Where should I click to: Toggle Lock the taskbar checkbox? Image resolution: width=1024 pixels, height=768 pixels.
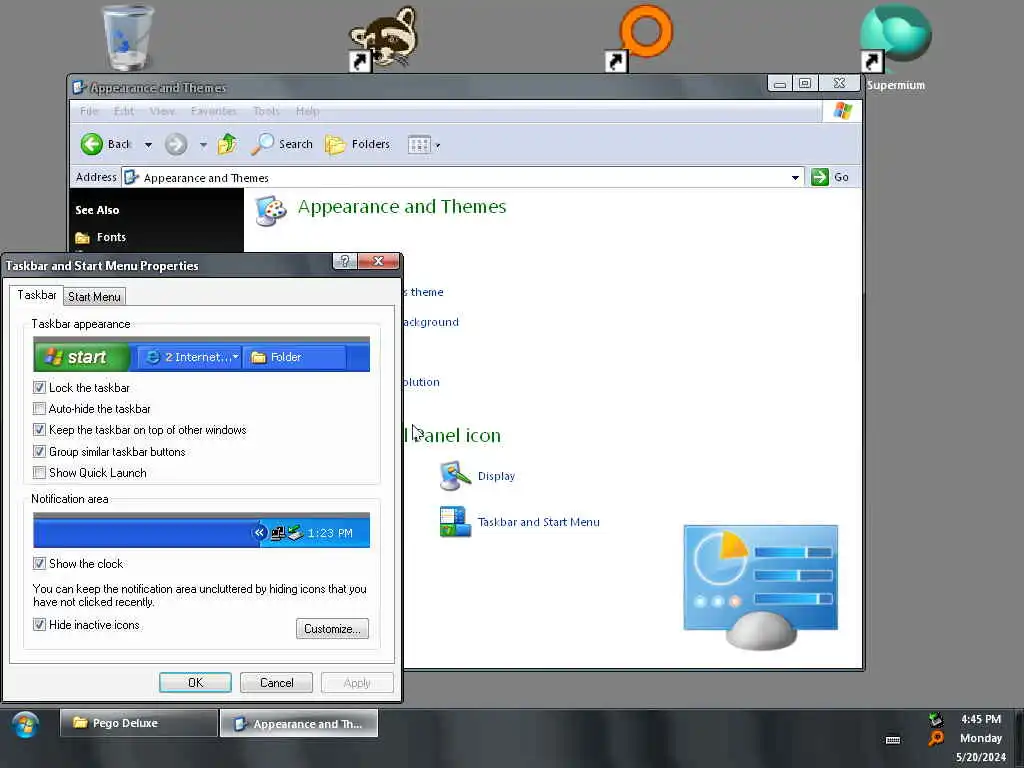click(39, 387)
